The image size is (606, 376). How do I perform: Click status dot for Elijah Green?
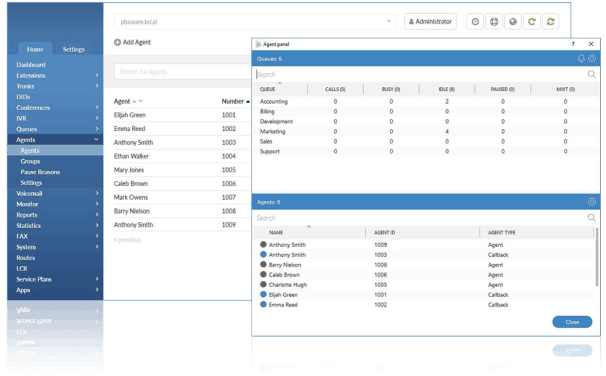point(263,294)
